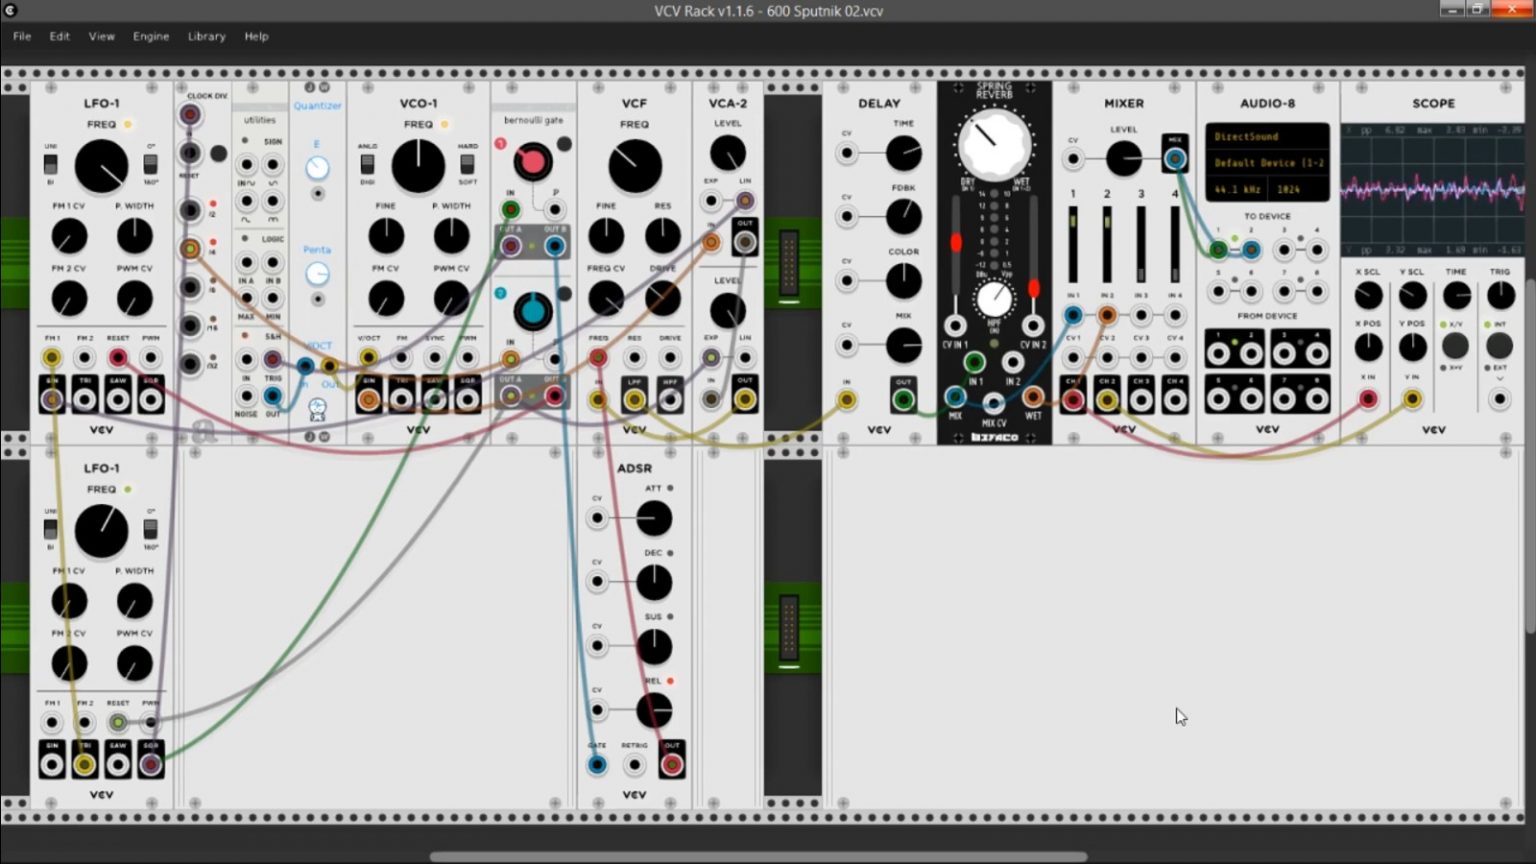Open the Help menu

click(256, 36)
